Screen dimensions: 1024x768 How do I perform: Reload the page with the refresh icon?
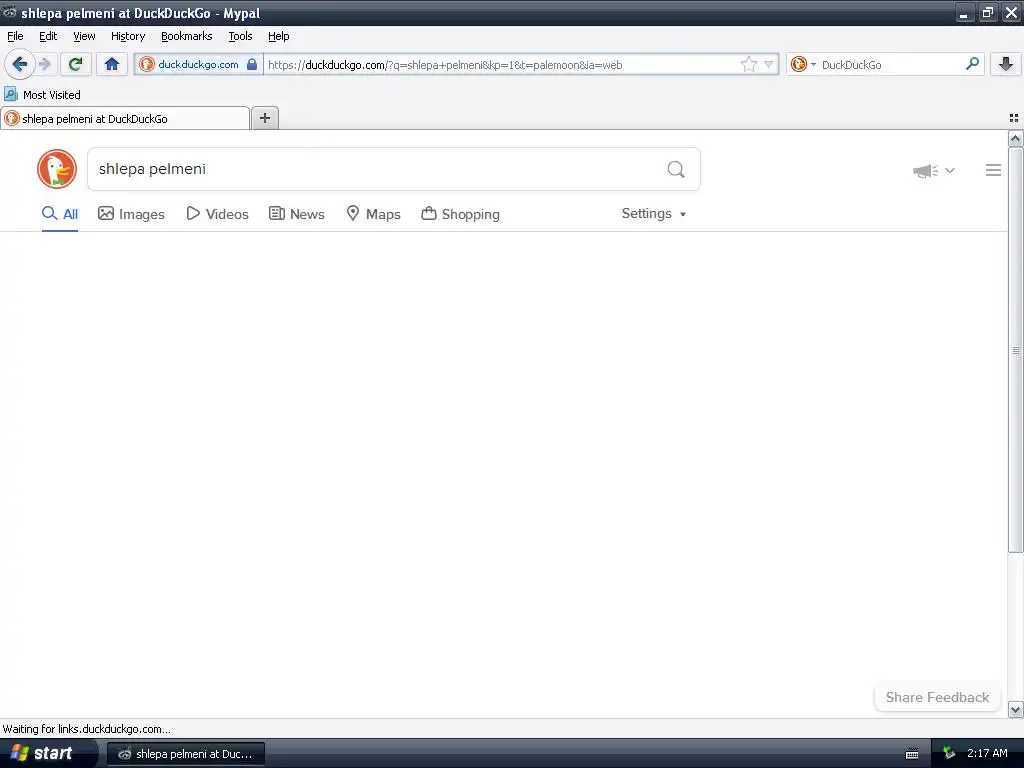click(75, 64)
